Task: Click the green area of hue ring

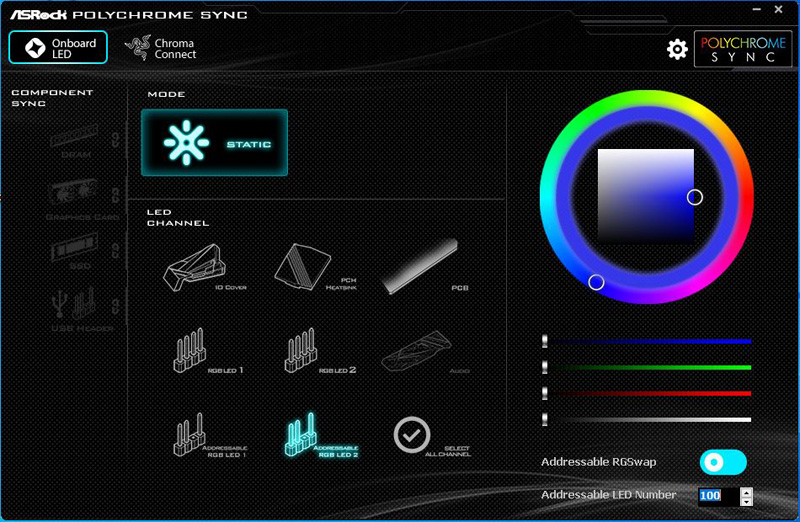Action: 602,110
